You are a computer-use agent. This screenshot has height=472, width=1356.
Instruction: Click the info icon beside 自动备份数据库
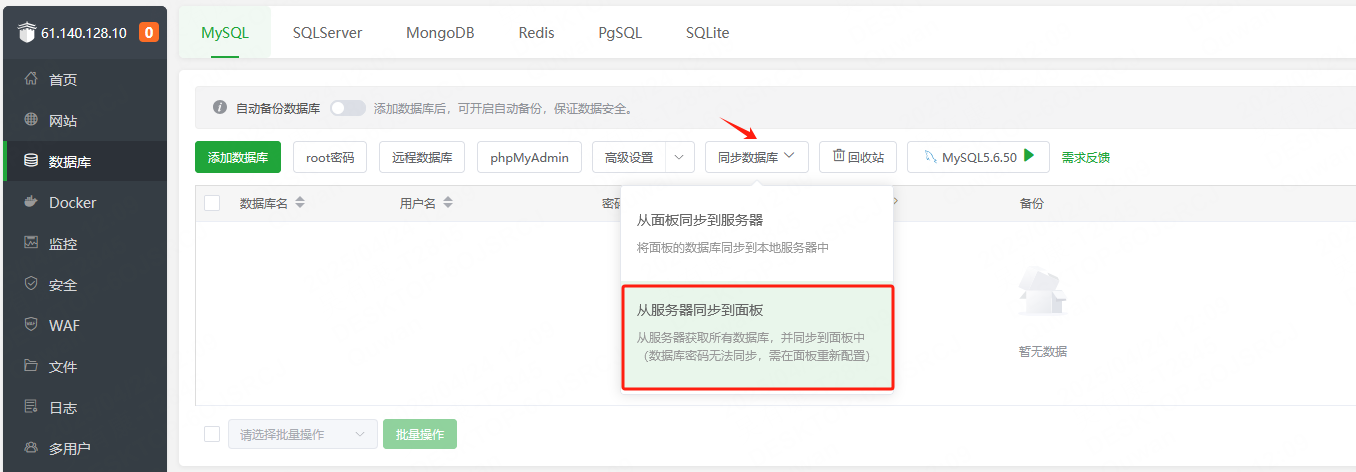pyautogui.click(x=220, y=108)
